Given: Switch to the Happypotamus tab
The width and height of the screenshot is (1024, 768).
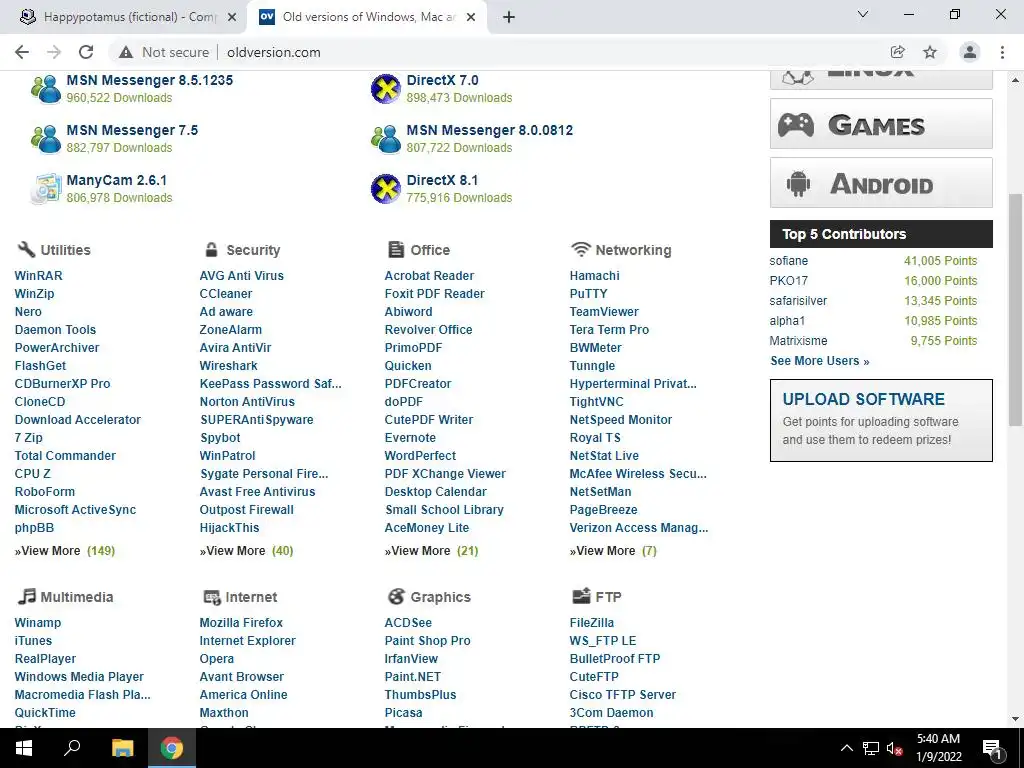Looking at the screenshot, I should click(x=127, y=17).
